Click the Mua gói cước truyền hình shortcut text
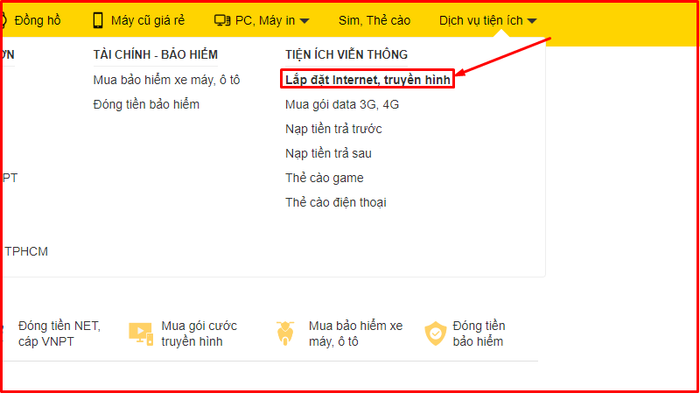700x394 pixels. point(199,334)
